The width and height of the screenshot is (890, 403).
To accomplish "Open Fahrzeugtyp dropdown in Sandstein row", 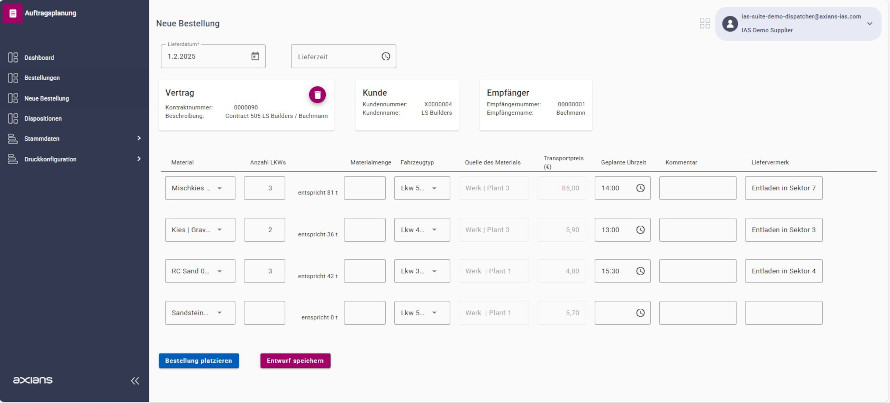I will click(422, 313).
